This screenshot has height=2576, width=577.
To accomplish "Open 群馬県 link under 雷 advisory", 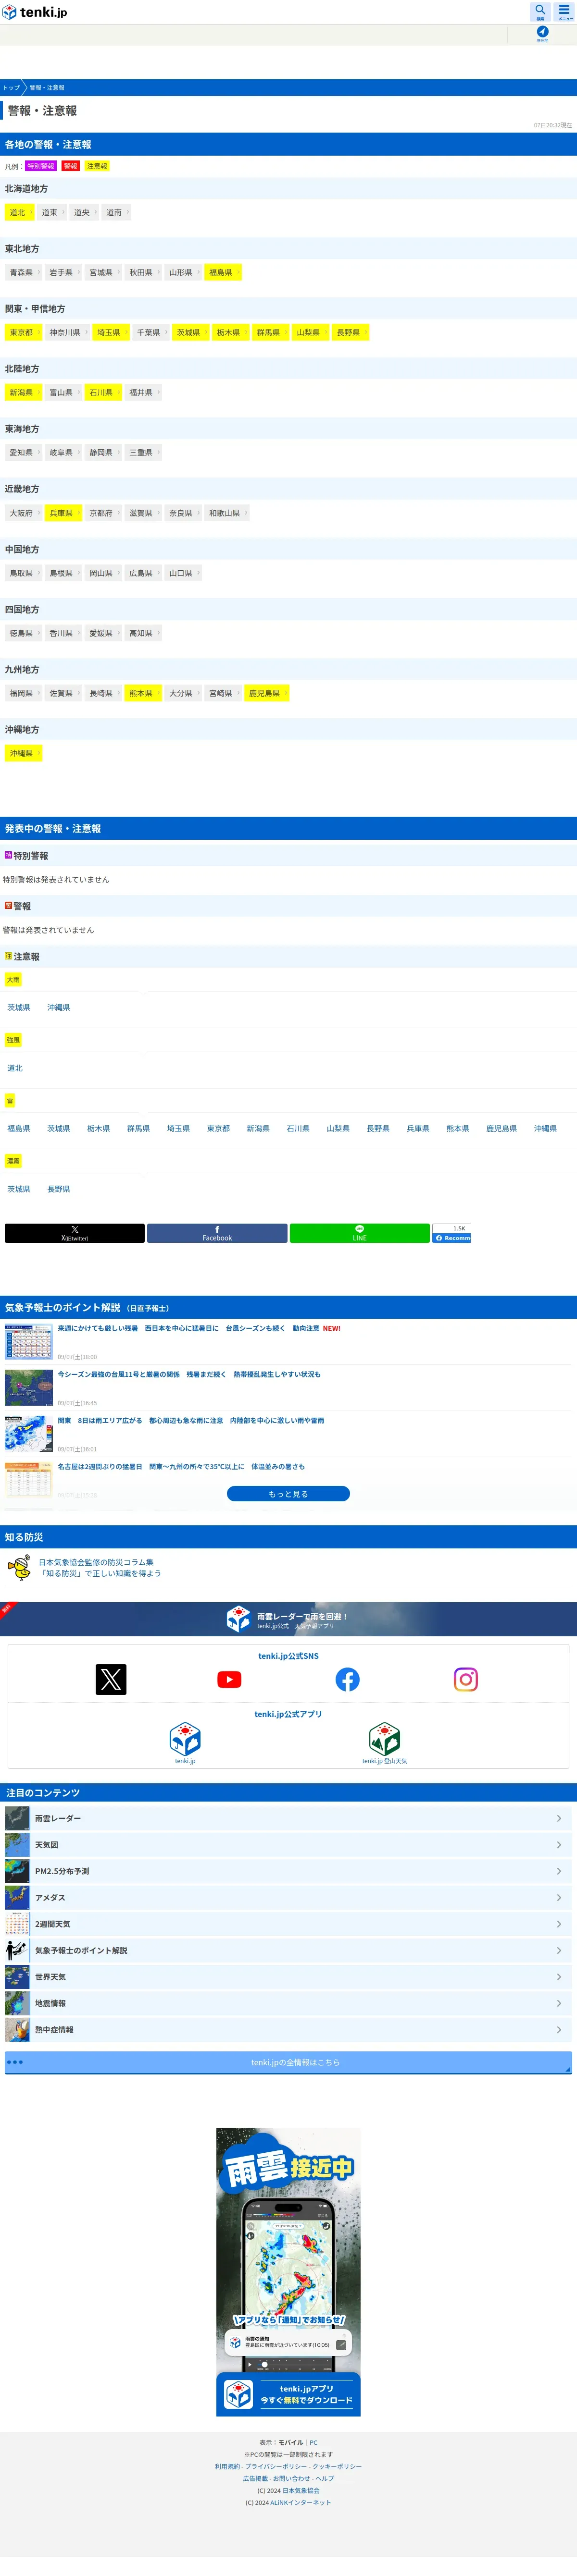I will [138, 1128].
